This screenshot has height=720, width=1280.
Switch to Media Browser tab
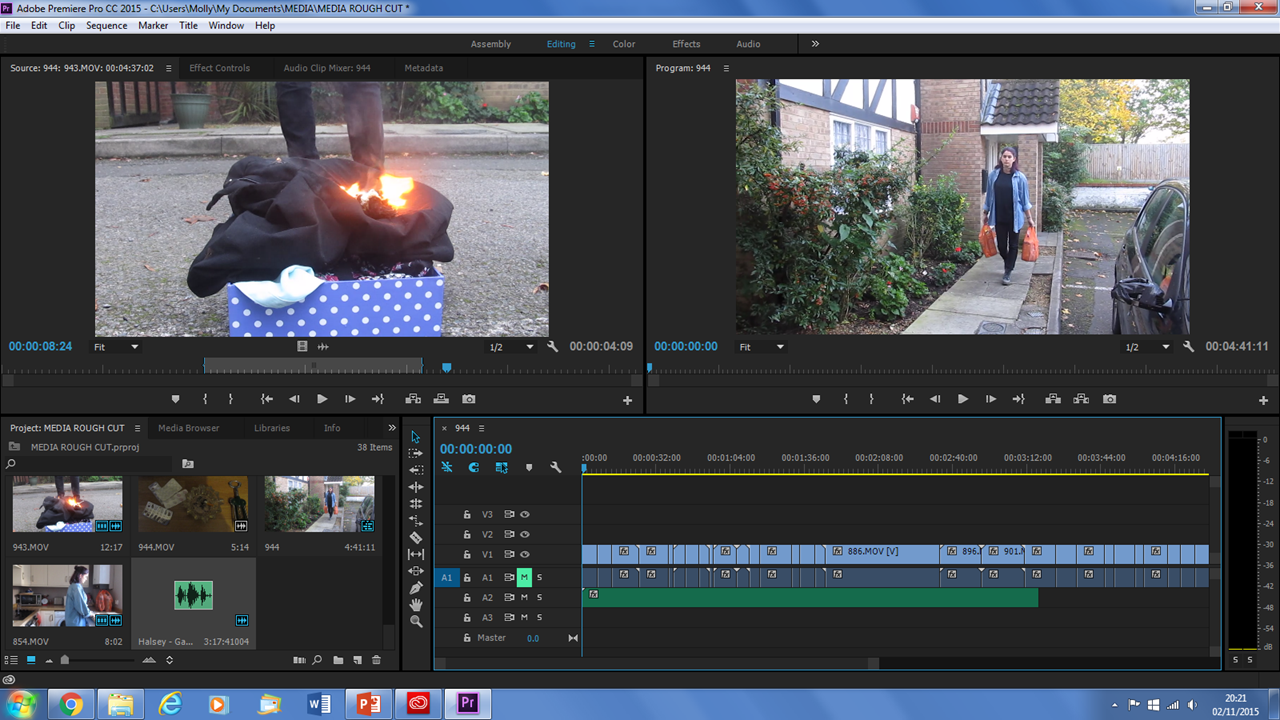[189, 428]
